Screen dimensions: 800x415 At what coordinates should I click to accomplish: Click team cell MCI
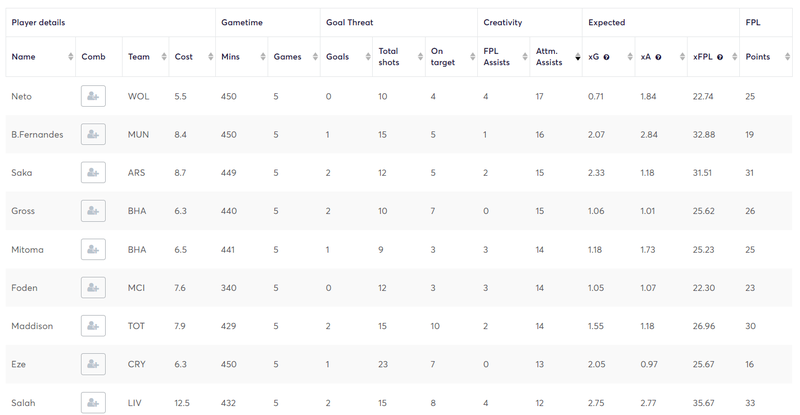tap(136, 288)
